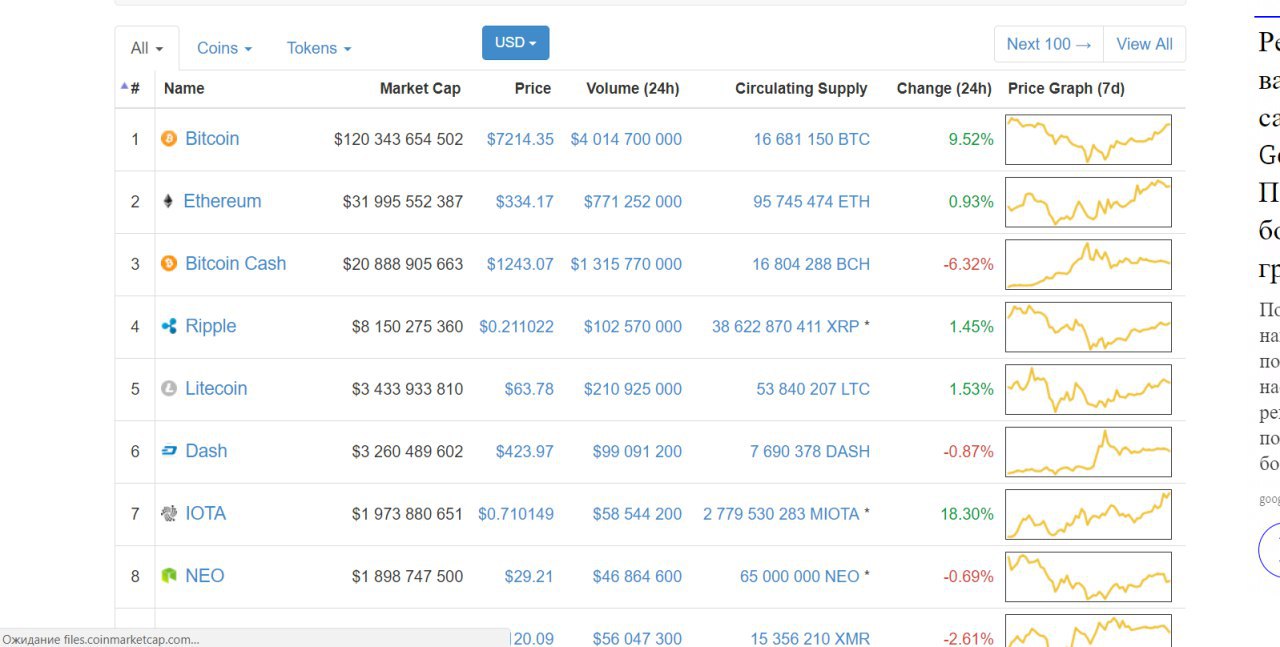Image resolution: width=1280 pixels, height=647 pixels.
Task: Open the NEO coin page
Action: click(205, 576)
